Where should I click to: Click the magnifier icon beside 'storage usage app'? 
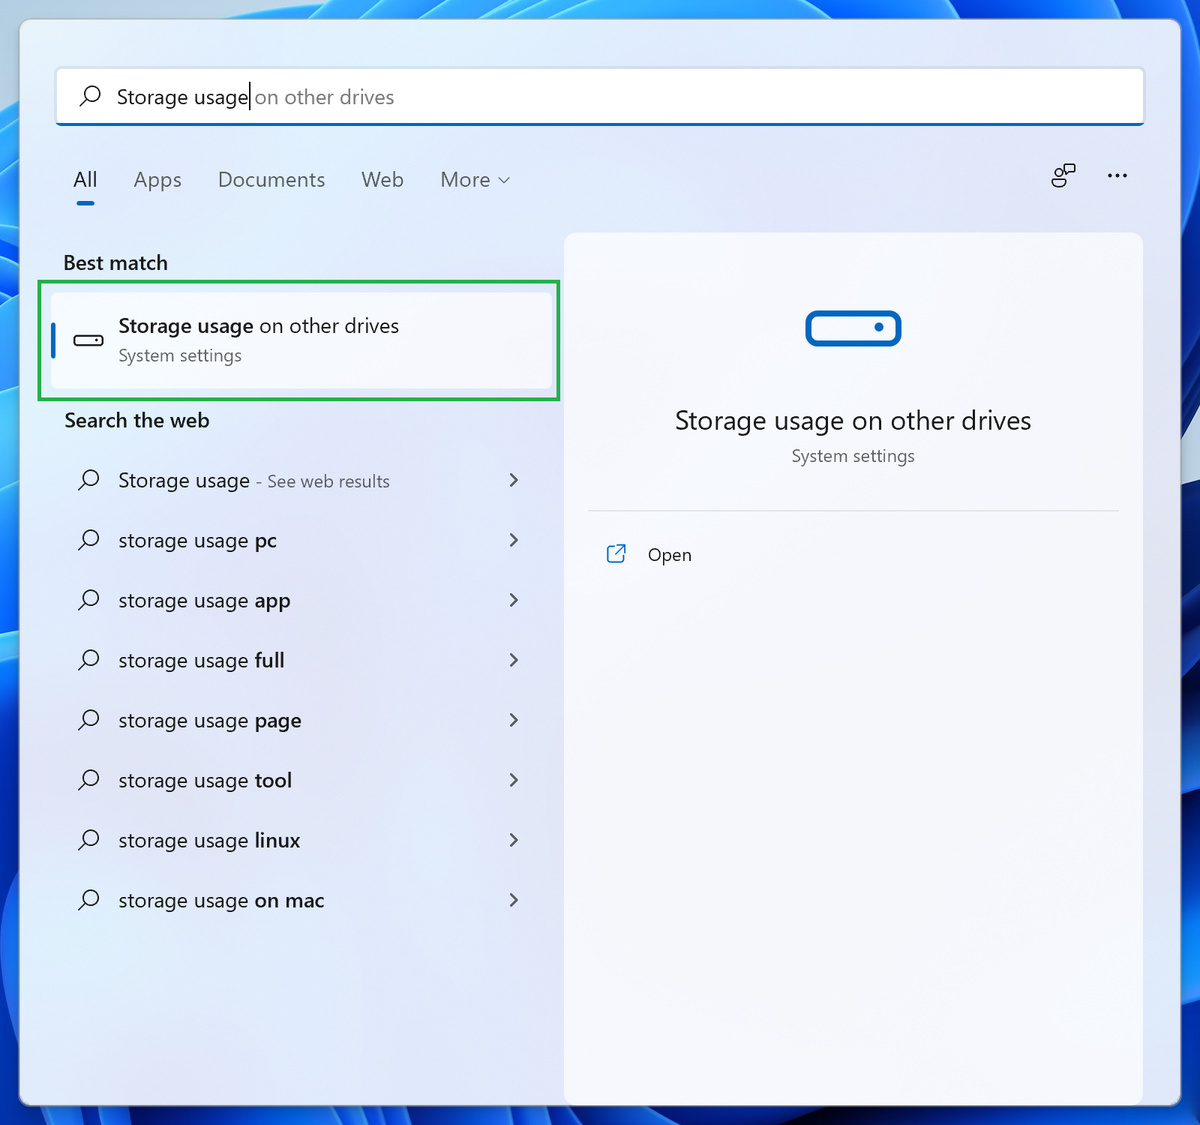click(x=88, y=600)
